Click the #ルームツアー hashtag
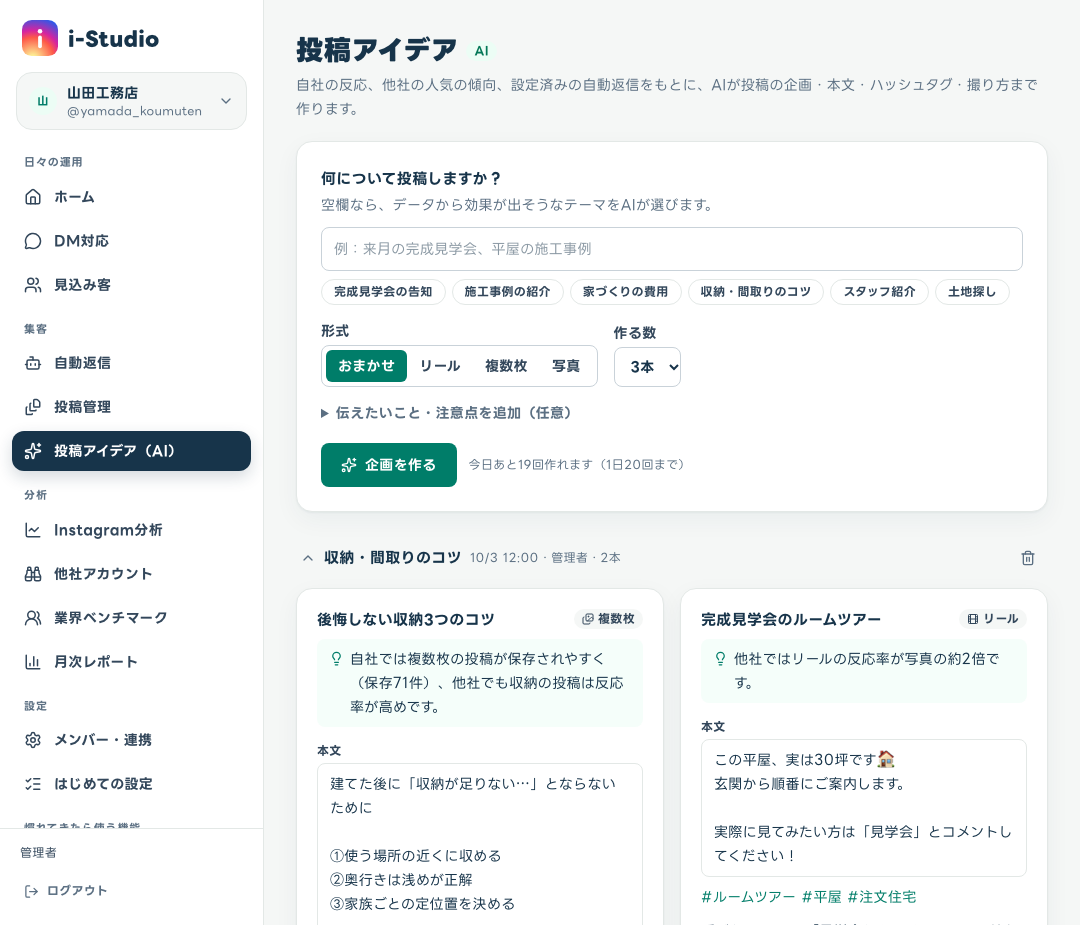Screen dimensions: 1080x925 pyautogui.click(x=748, y=897)
